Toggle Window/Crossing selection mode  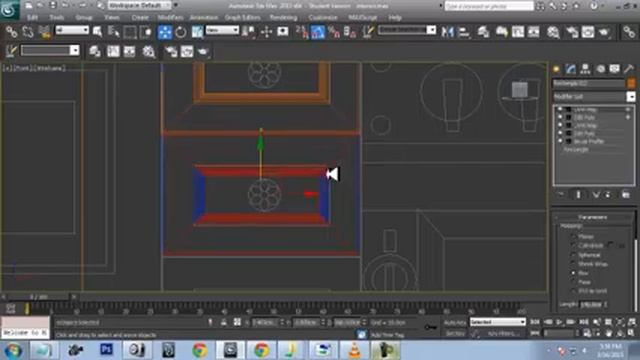[146, 31]
